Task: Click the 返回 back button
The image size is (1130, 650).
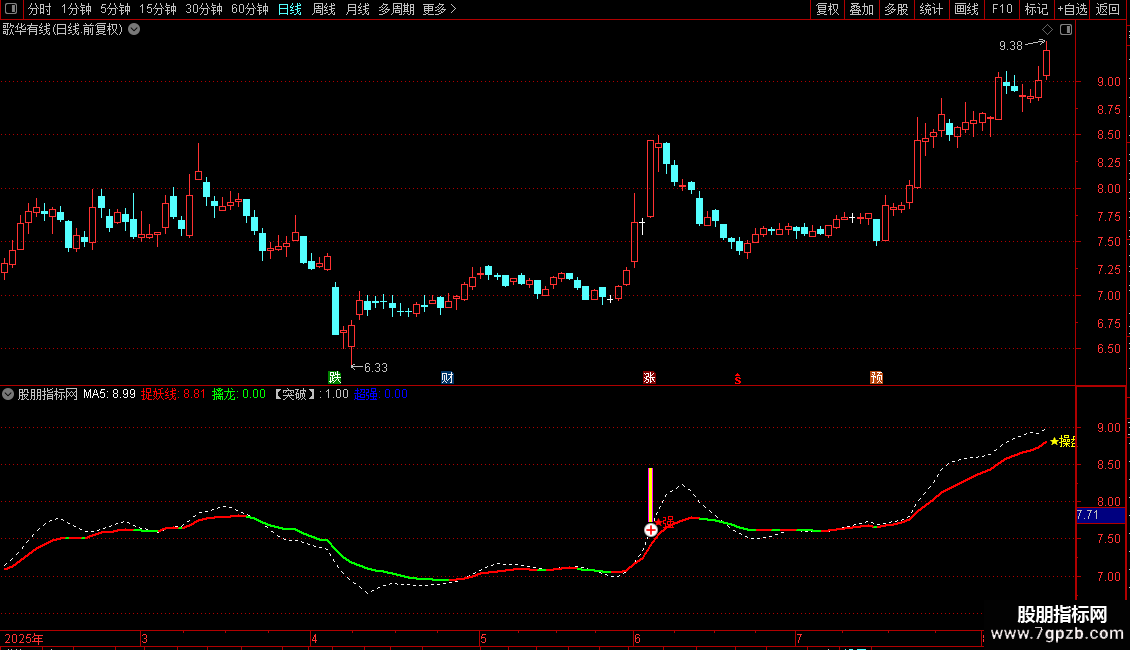Action: point(1108,9)
